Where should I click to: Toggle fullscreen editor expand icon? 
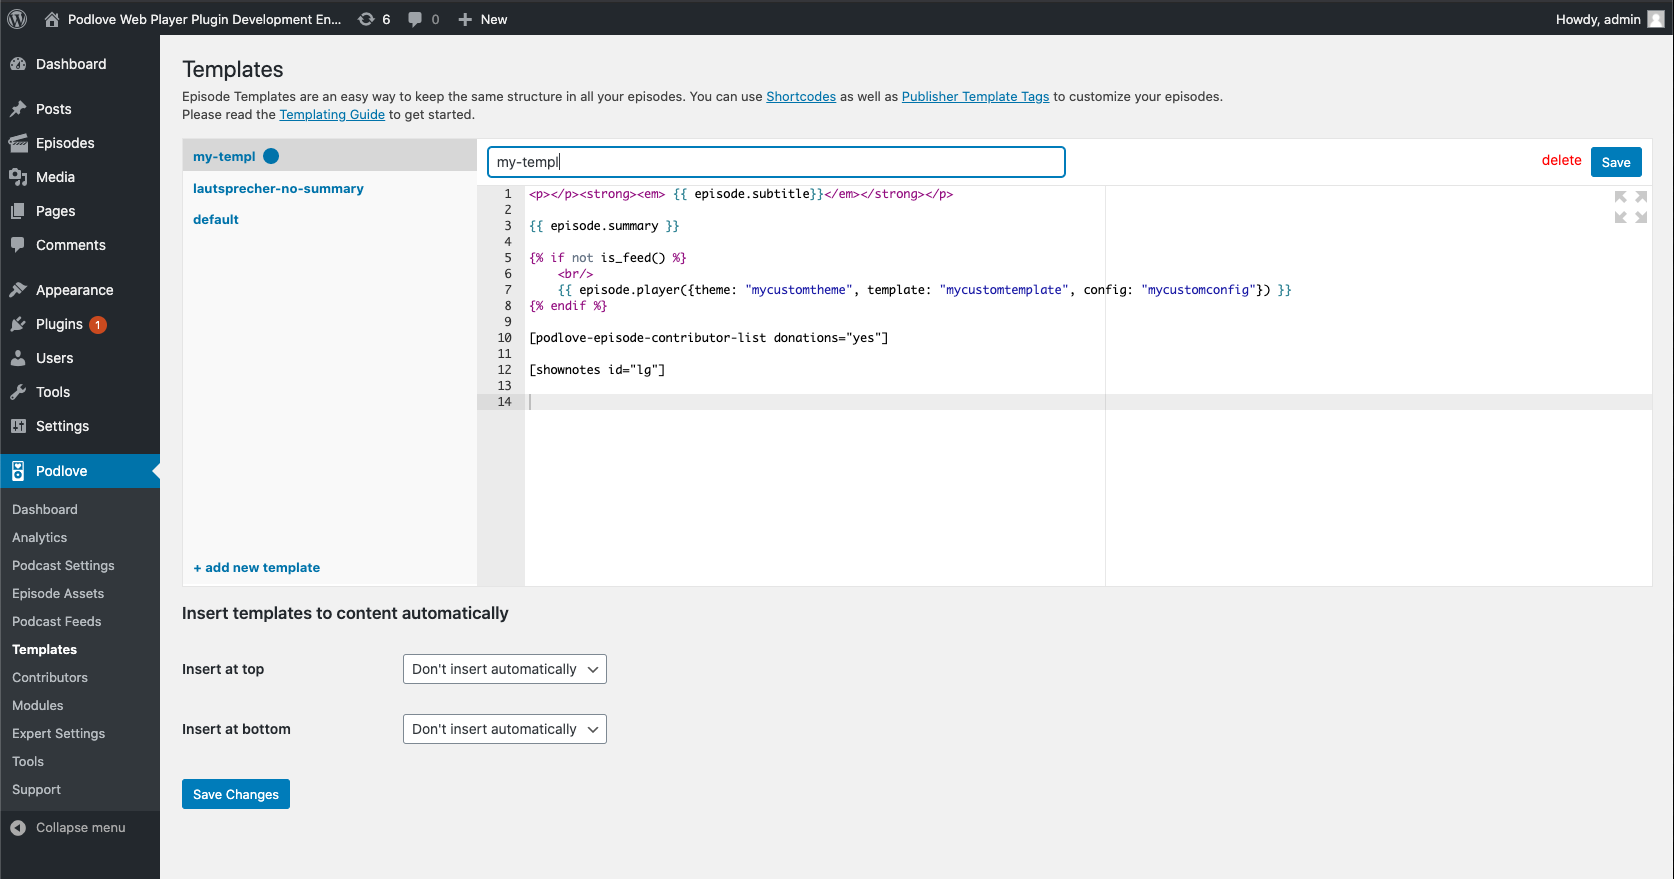1630,206
